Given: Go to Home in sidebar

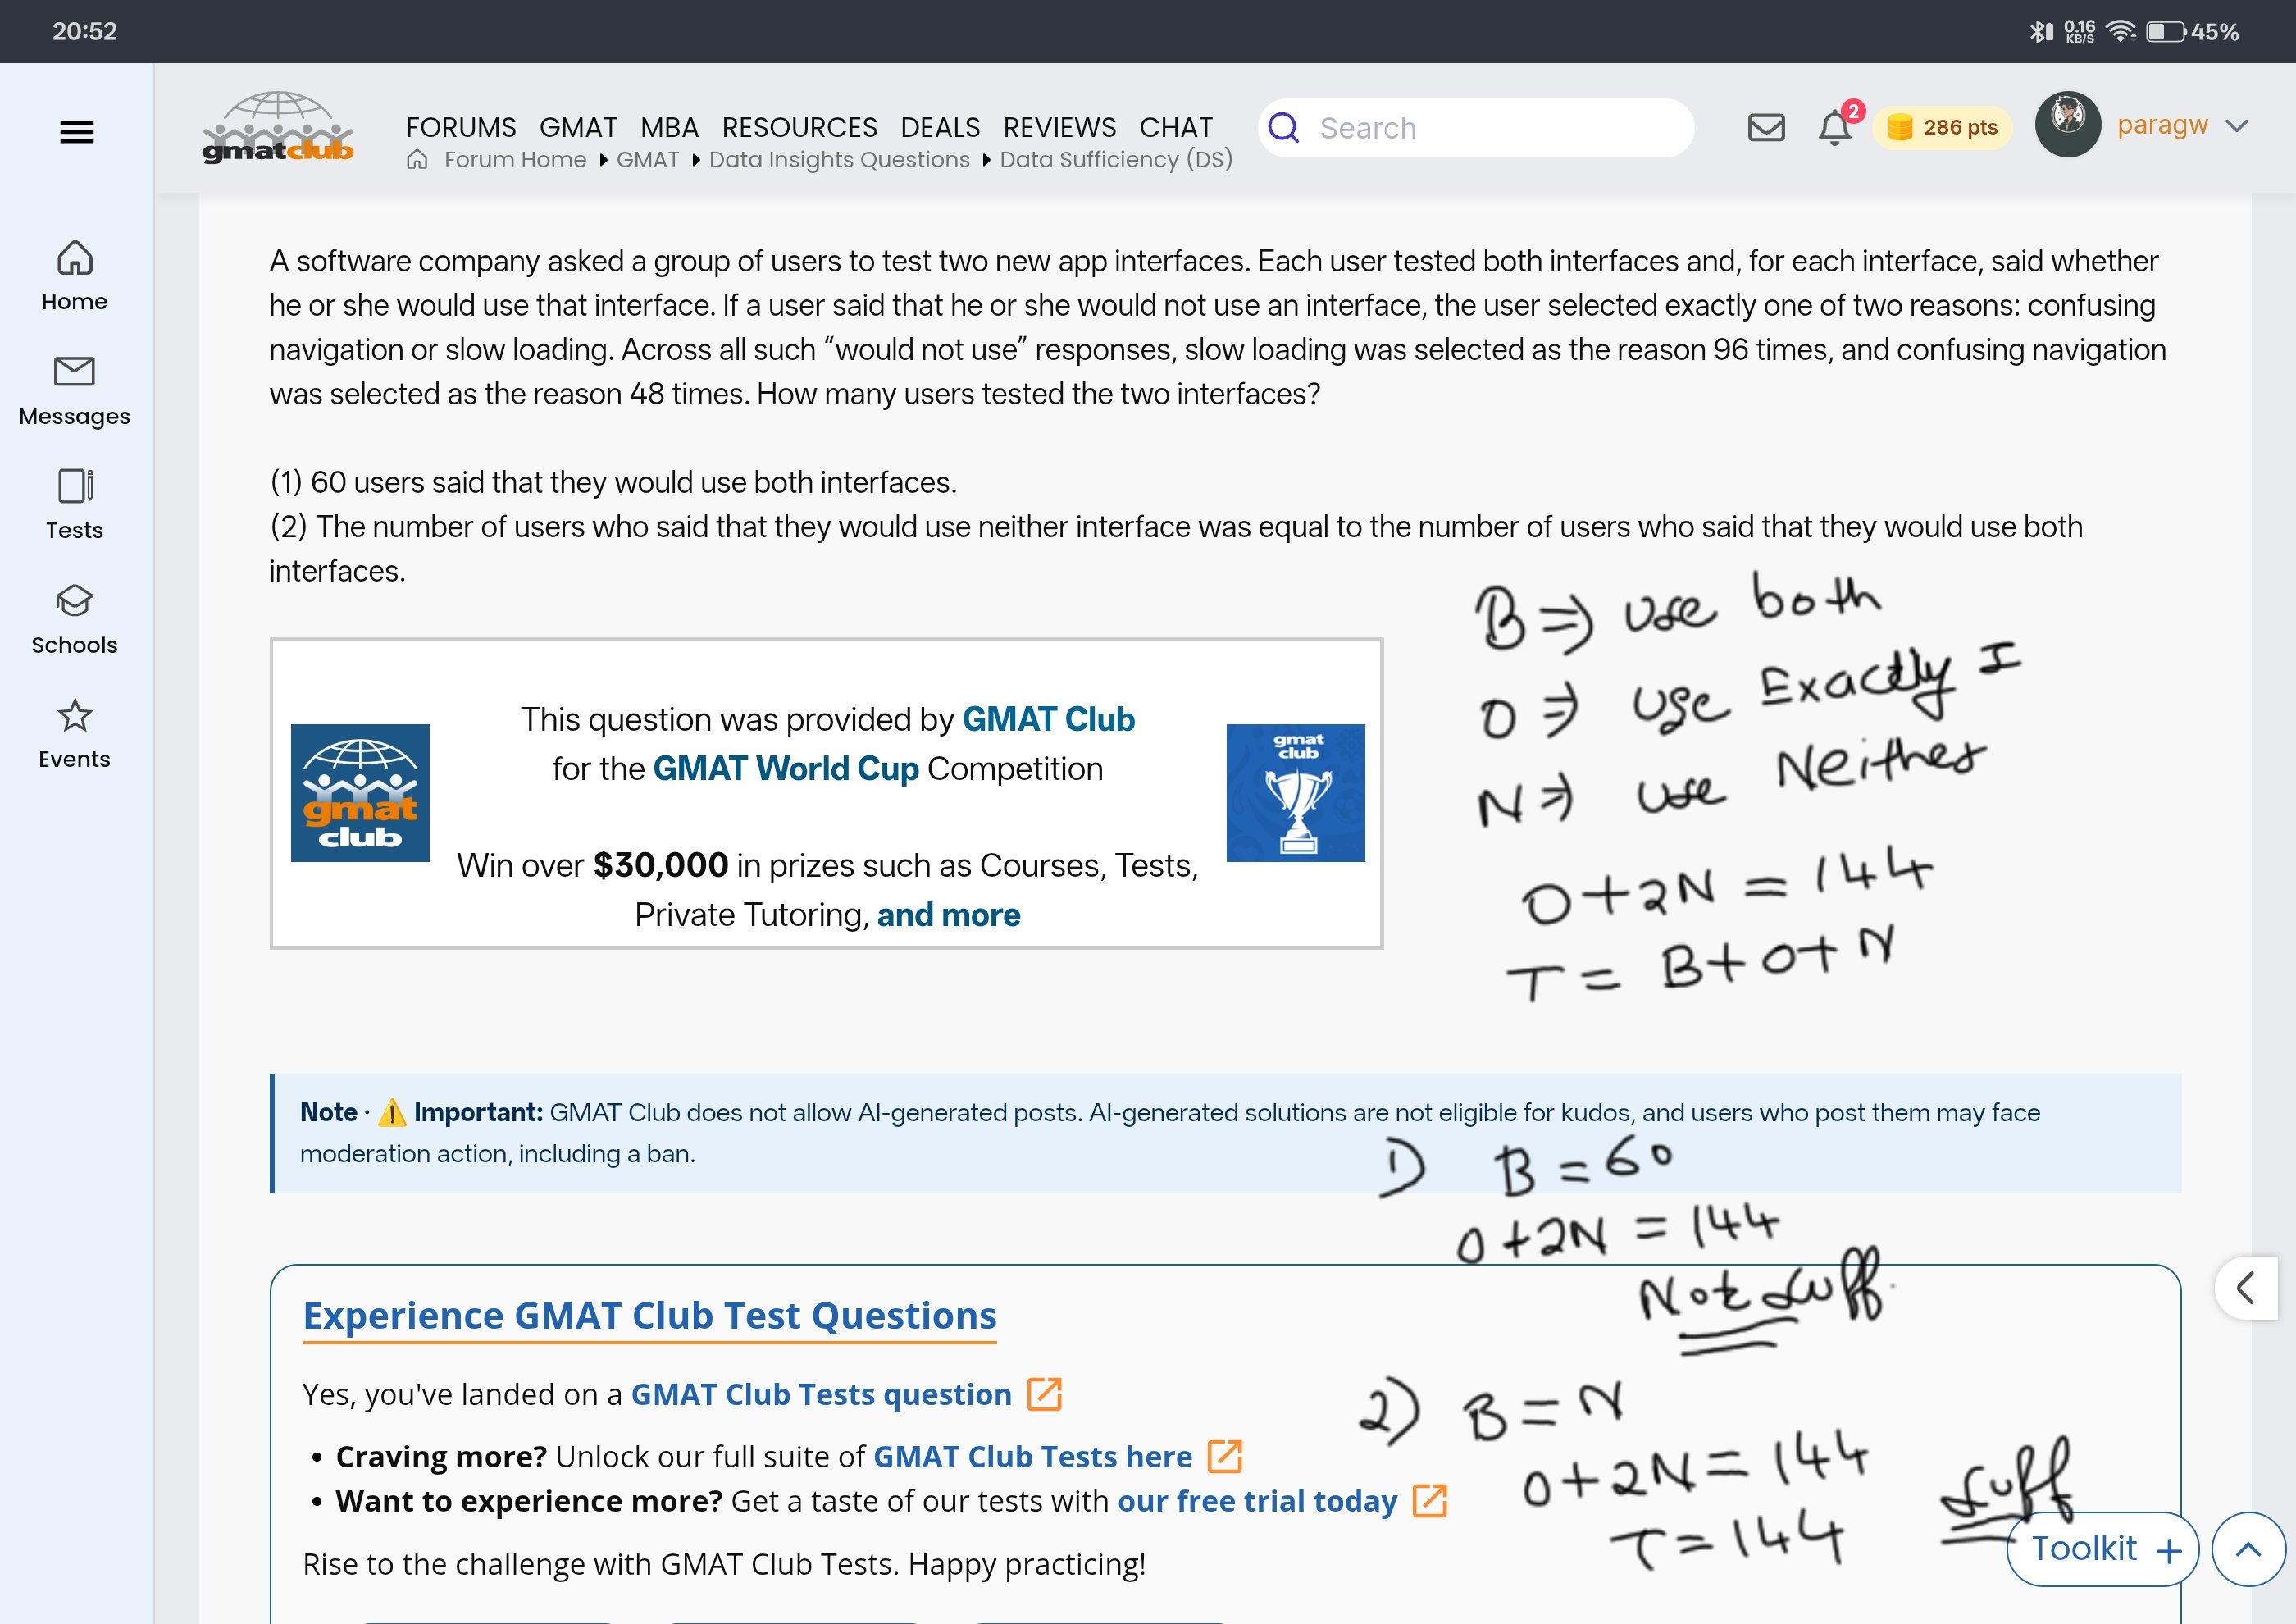Looking at the screenshot, I should pyautogui.click(x=75, y=276).
